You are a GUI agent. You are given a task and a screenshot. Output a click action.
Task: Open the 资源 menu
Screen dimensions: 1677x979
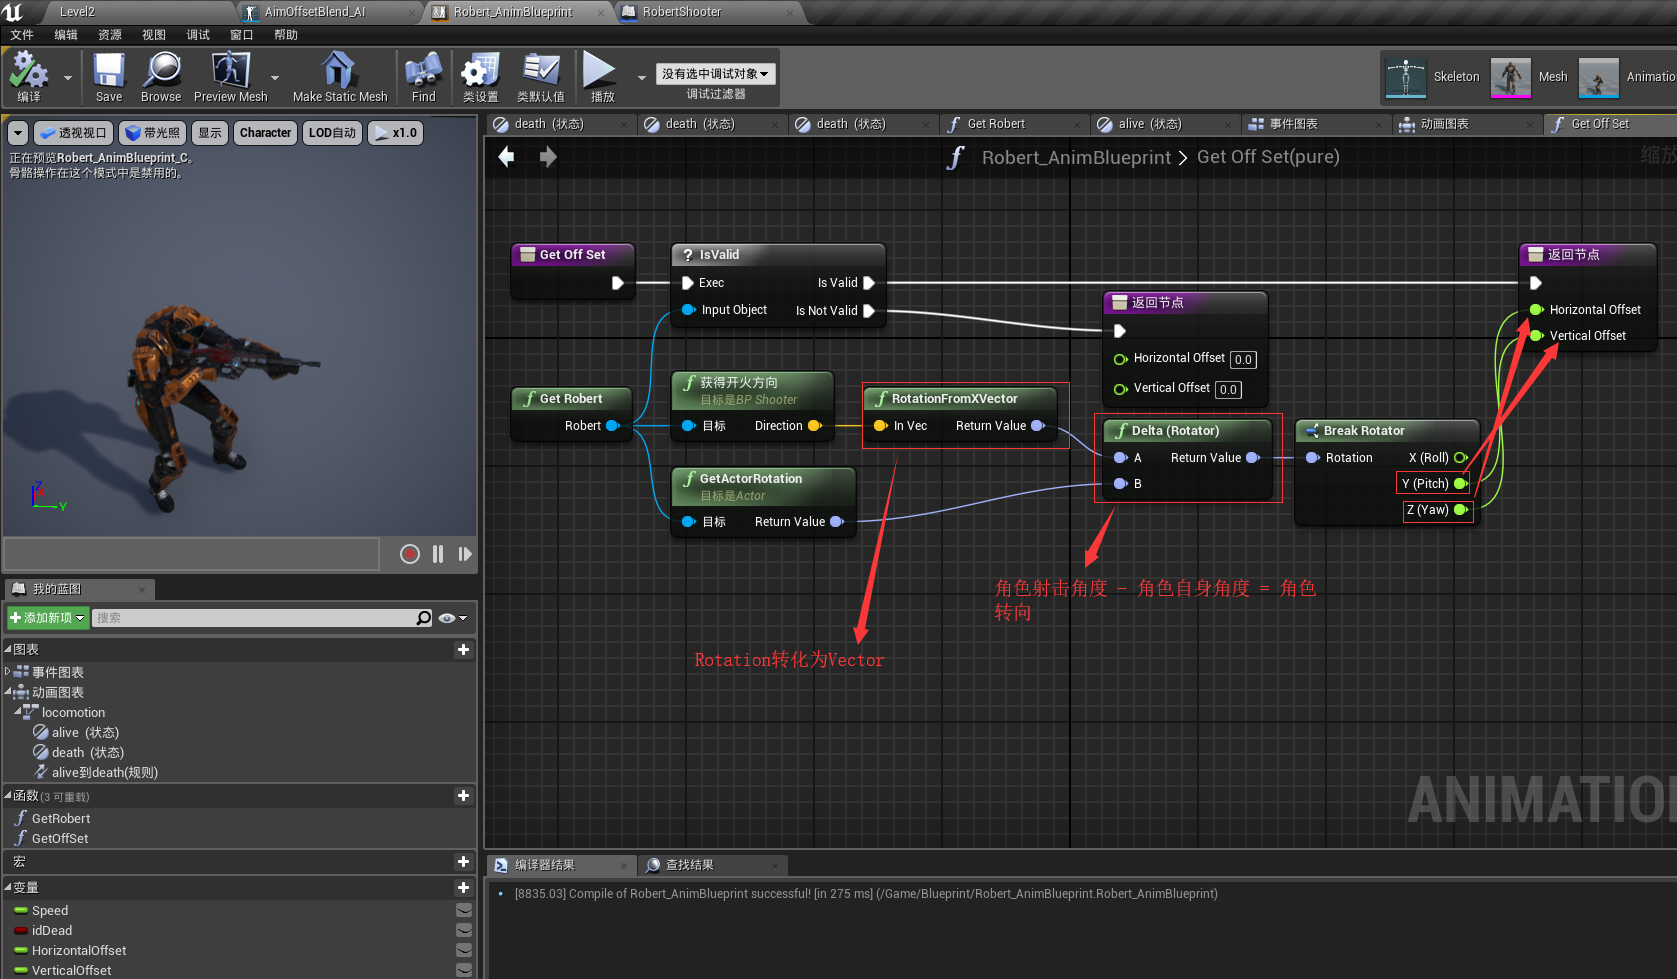pyautogui.click(x=110, y=35)
